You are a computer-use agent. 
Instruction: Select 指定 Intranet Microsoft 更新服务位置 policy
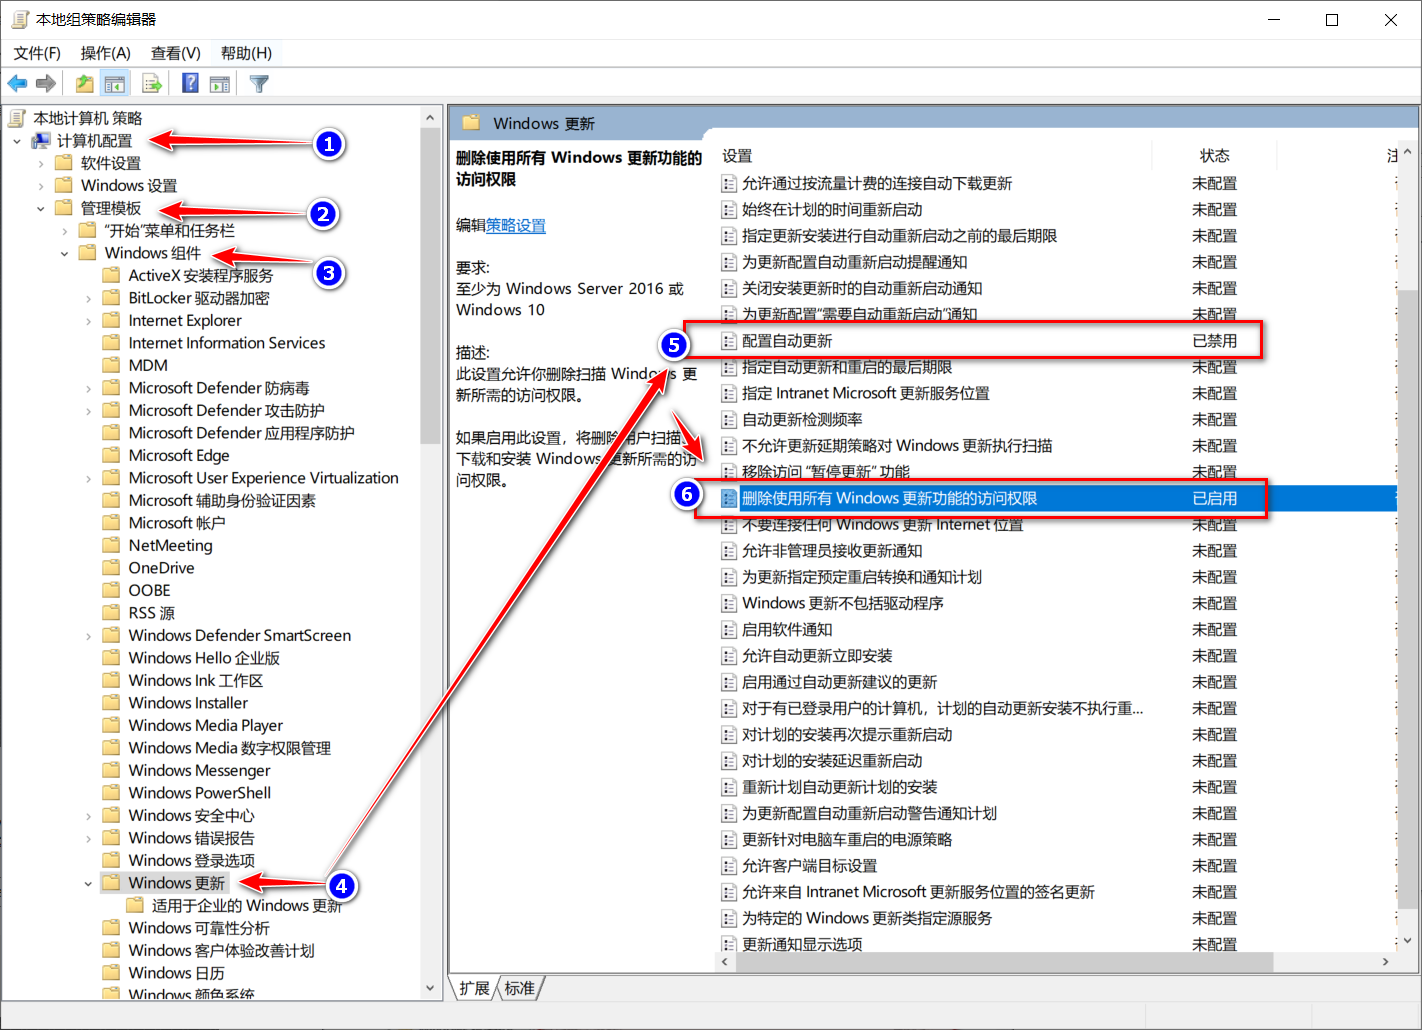pyautogui.click(x=866, y=393)
